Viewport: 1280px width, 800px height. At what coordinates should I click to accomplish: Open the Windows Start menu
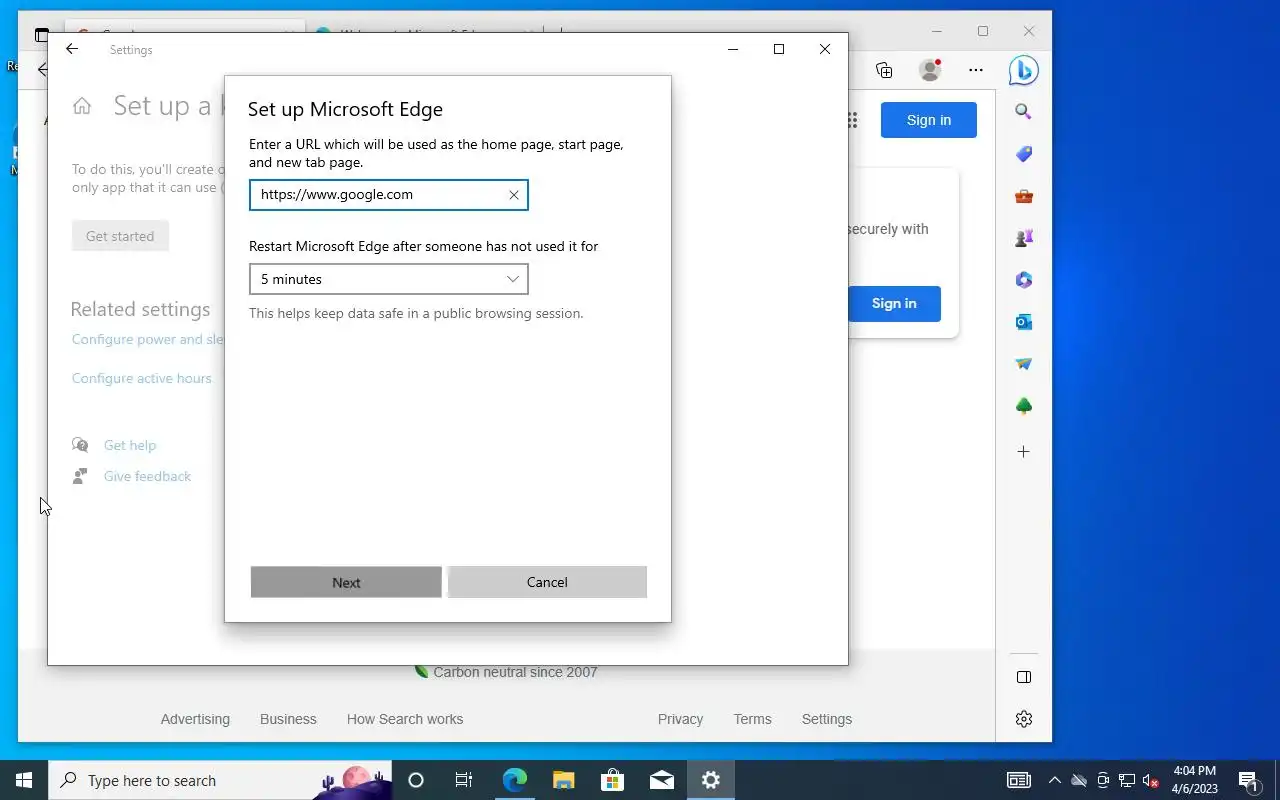(x=24, y=780)
